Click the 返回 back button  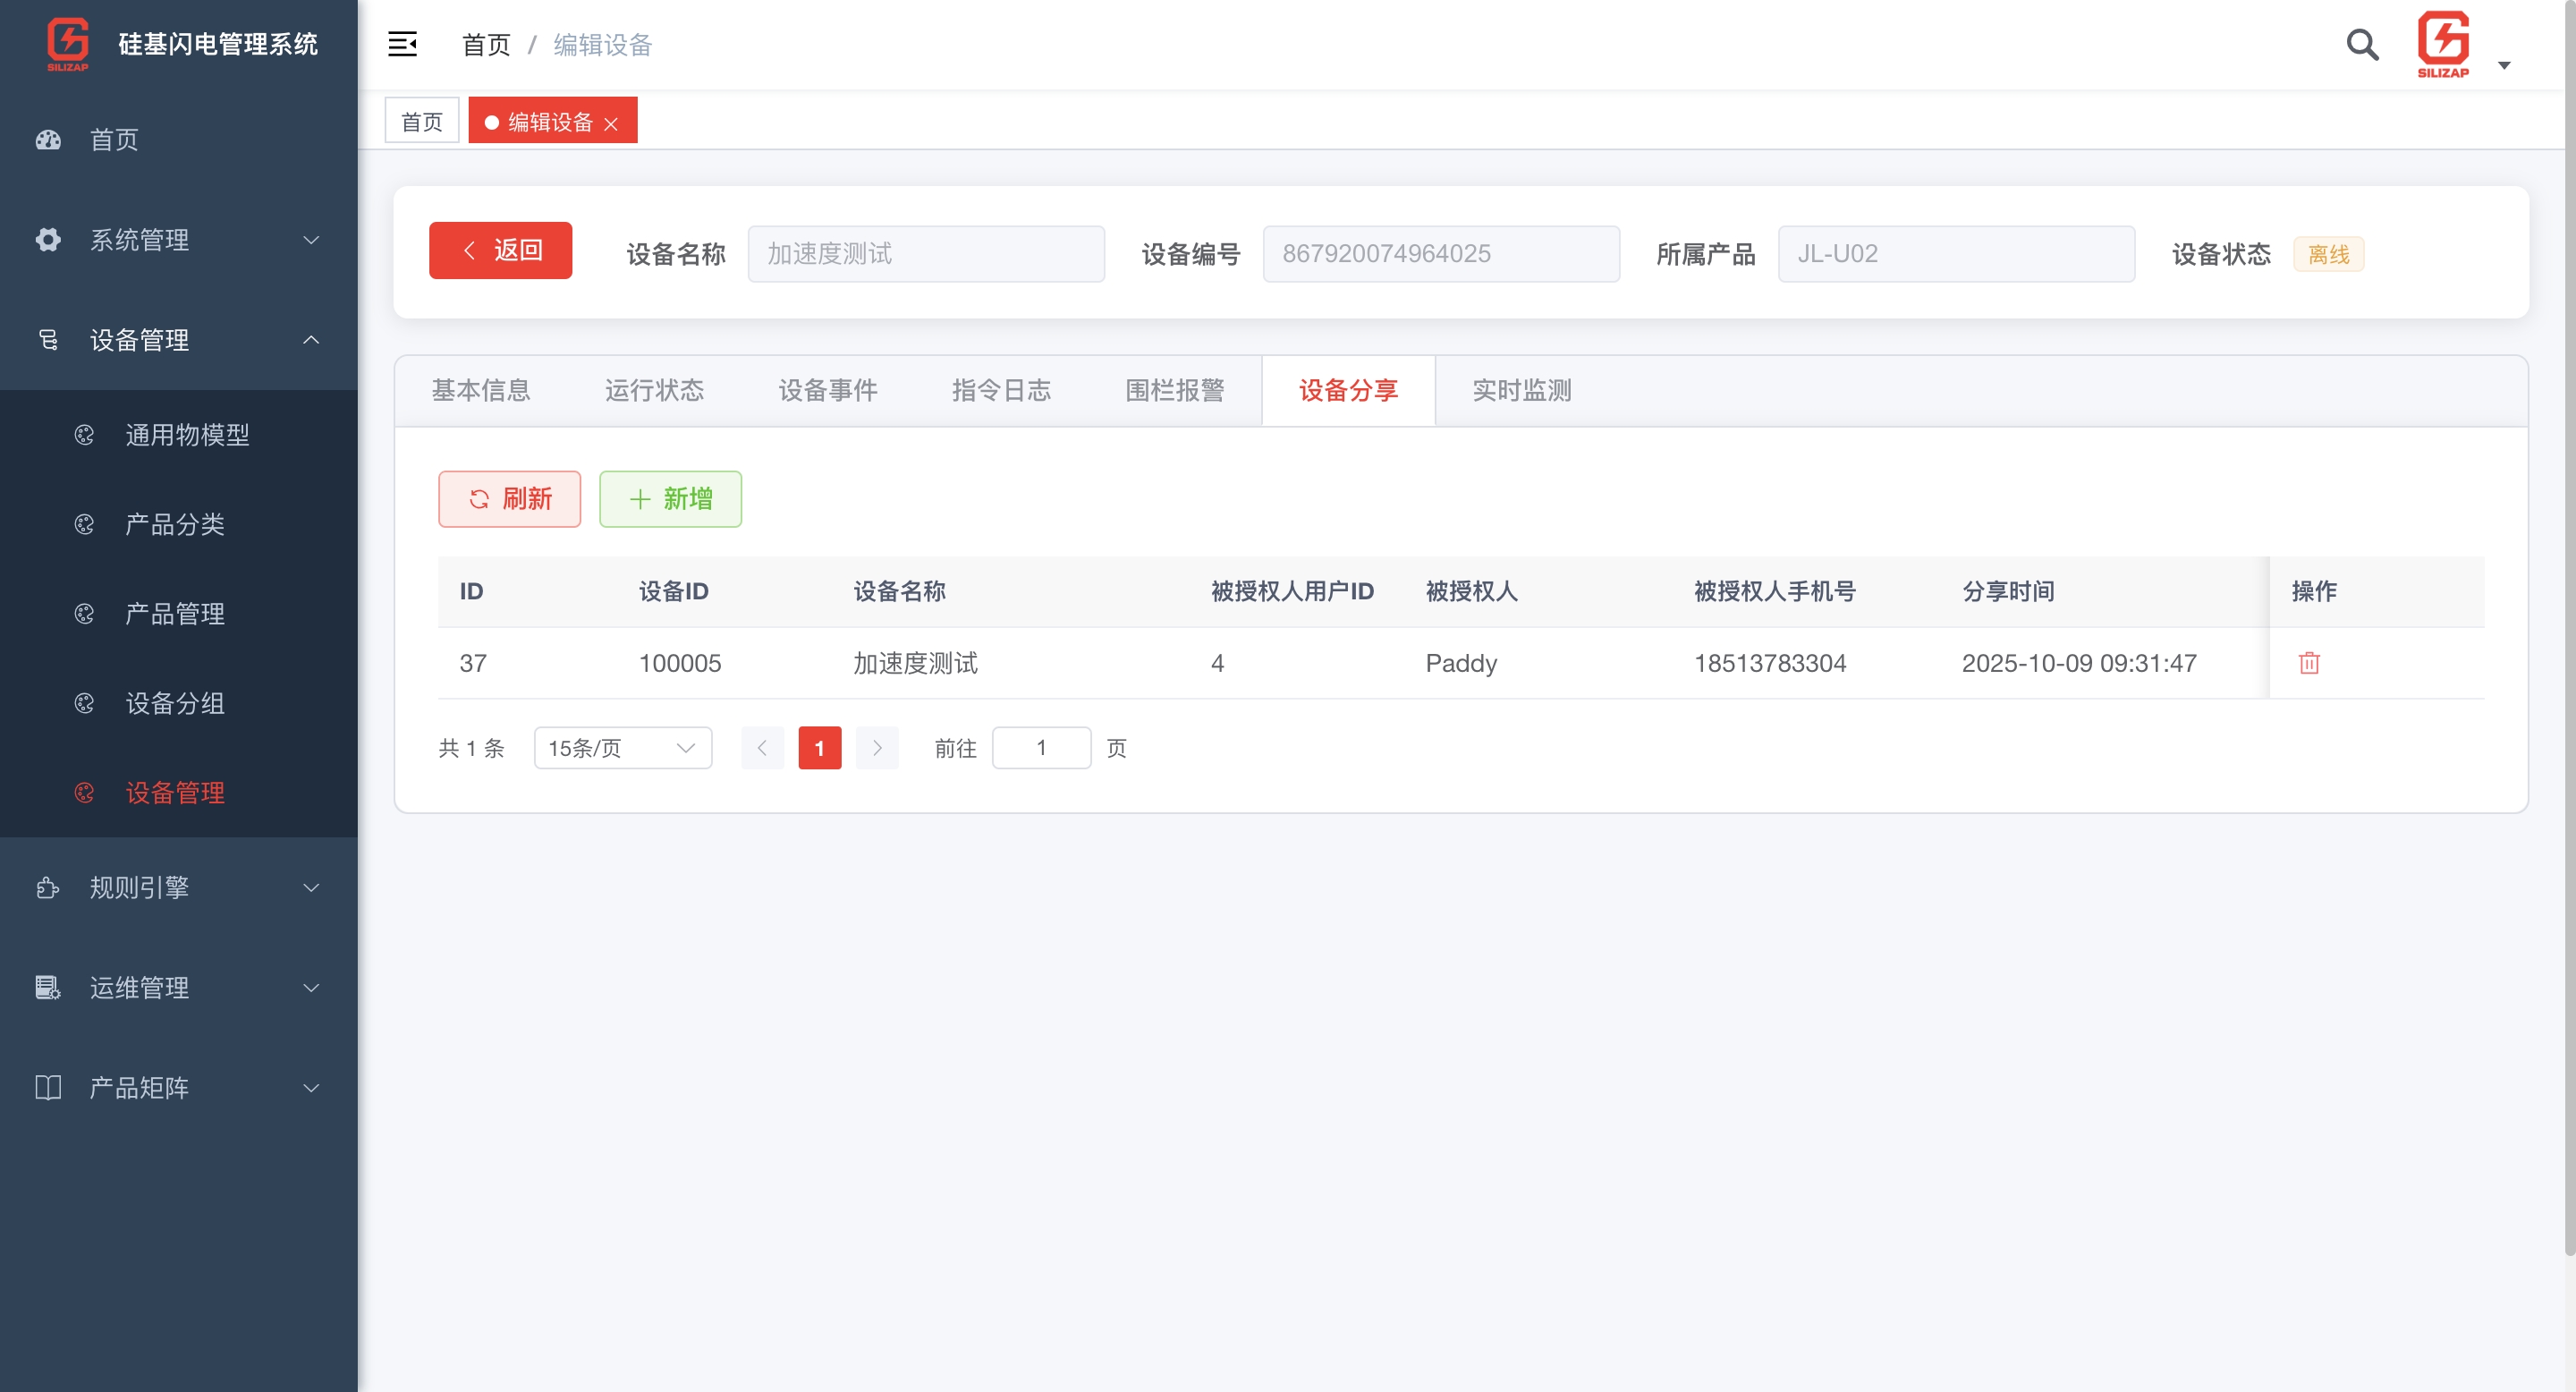[x=500, y=250]
